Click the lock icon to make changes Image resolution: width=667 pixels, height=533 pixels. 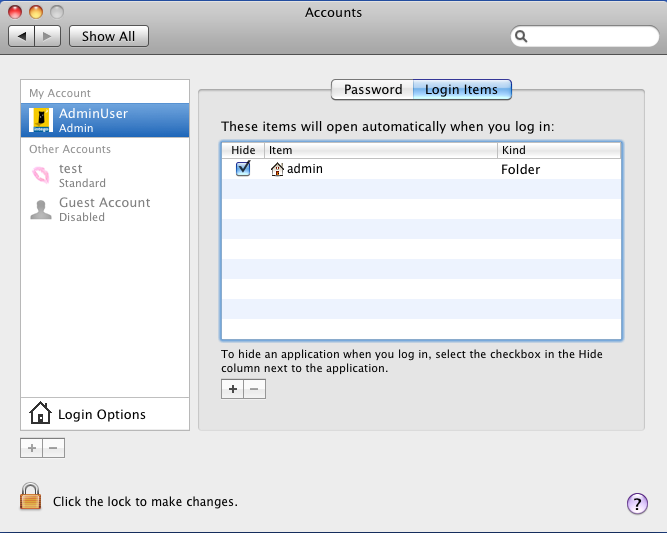click(32, 498)
